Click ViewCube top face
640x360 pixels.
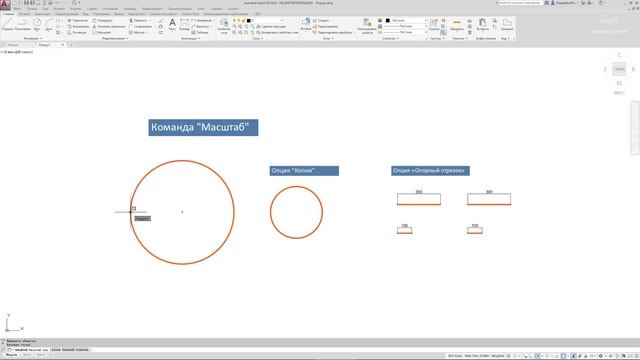pos(619,69)
